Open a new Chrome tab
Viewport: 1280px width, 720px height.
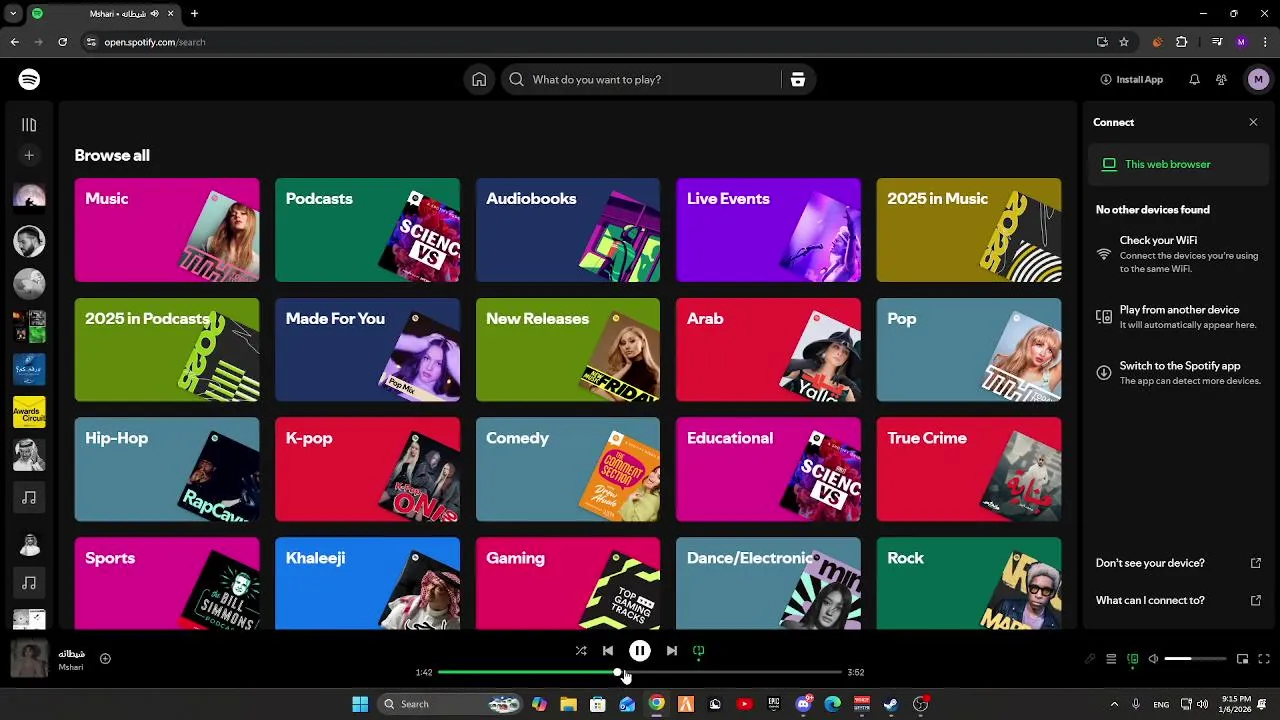pos(194,14)
